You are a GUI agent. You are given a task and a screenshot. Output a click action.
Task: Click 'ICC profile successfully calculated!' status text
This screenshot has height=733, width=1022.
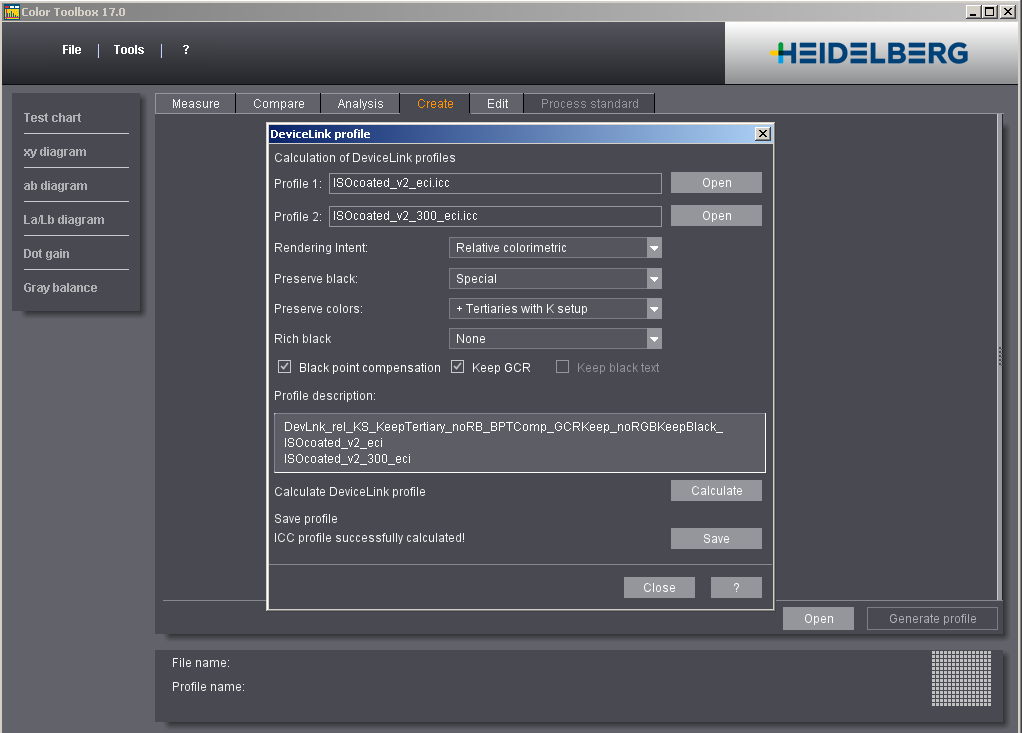coord(370,538)
